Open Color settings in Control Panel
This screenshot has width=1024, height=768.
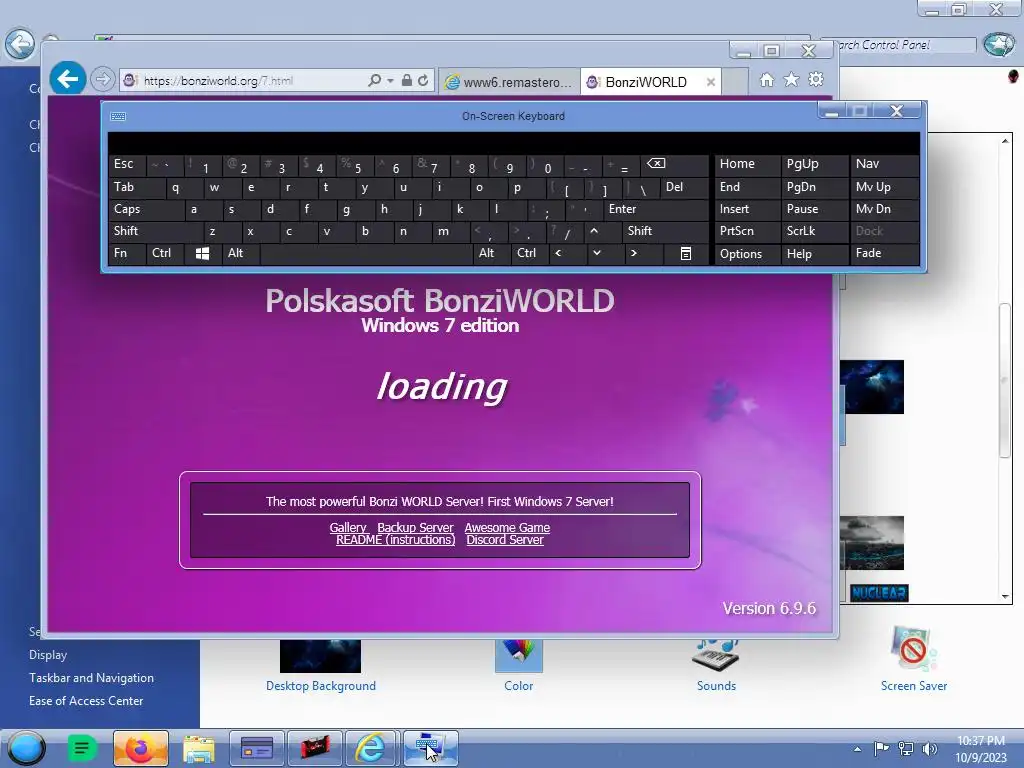click(519, 665)
